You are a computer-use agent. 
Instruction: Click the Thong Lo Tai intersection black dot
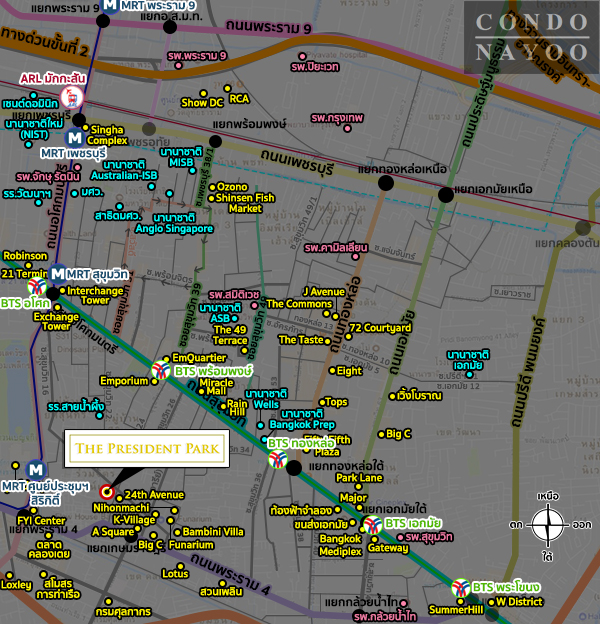pos(294,468)
